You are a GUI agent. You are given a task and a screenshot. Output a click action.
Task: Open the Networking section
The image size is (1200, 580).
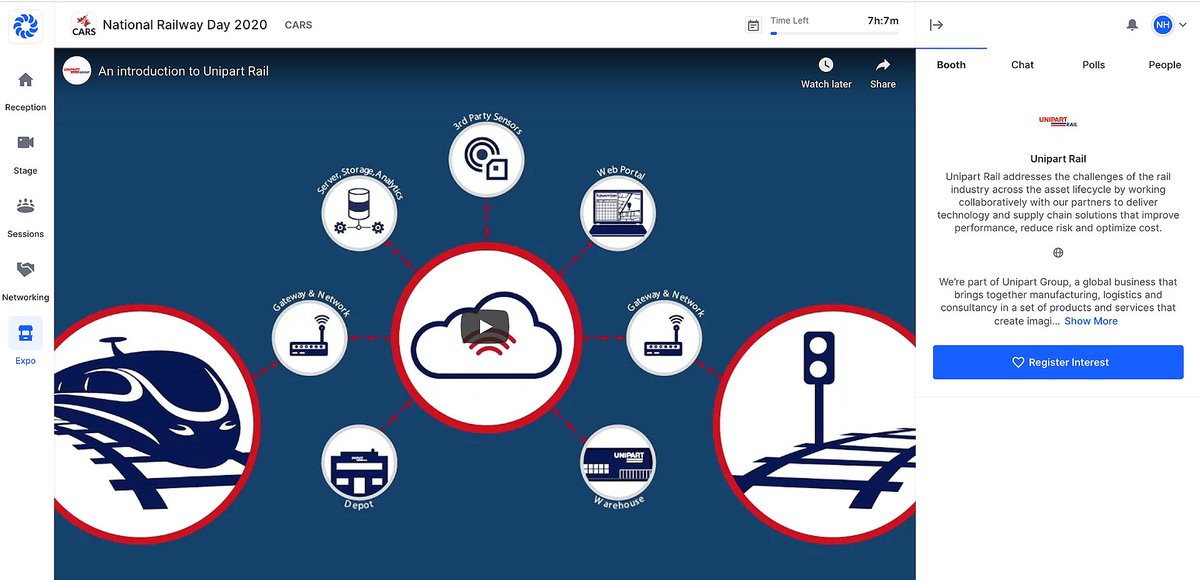[25, 281]
